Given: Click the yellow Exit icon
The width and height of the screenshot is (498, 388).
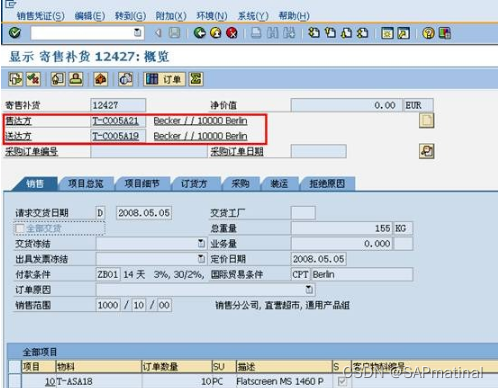Looking at the screenshot, I should (x=216, y=33).
